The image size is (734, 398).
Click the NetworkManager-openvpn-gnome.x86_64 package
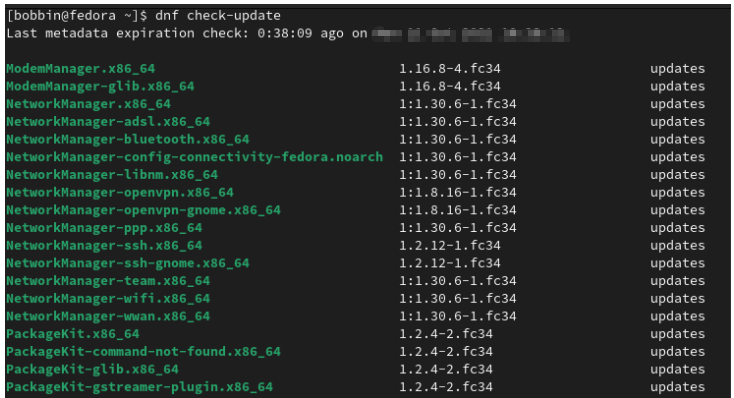click(143, 210)
